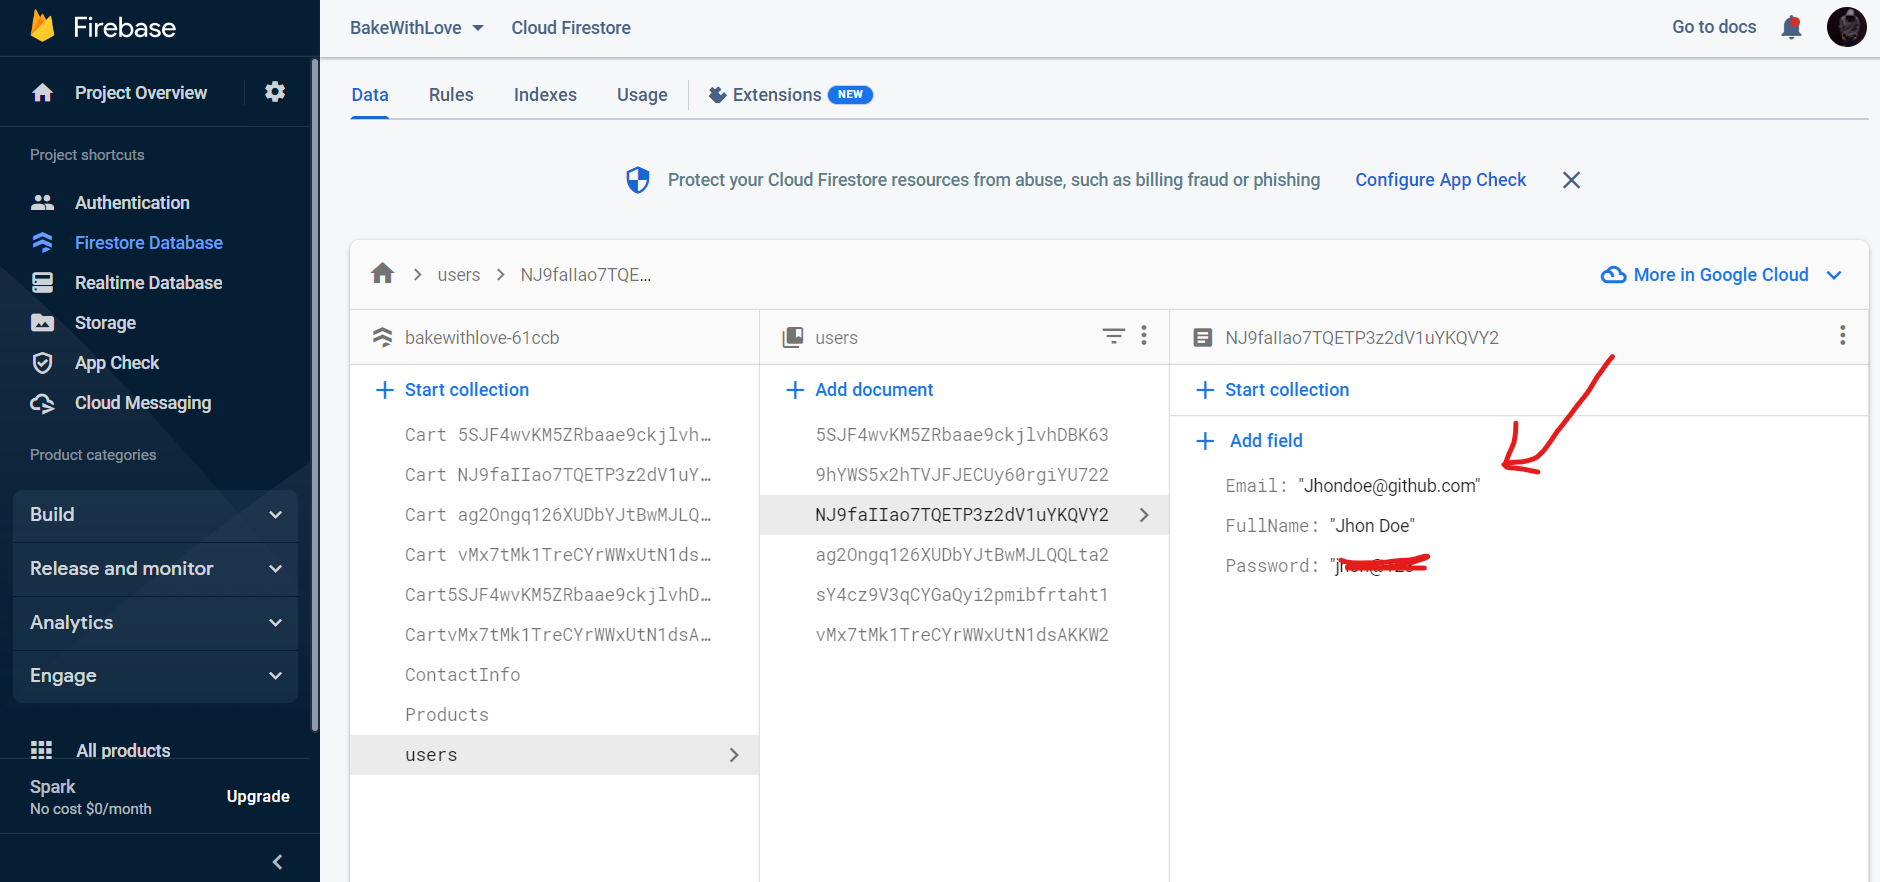Click Start collection in database column

(x=452, y=390)
